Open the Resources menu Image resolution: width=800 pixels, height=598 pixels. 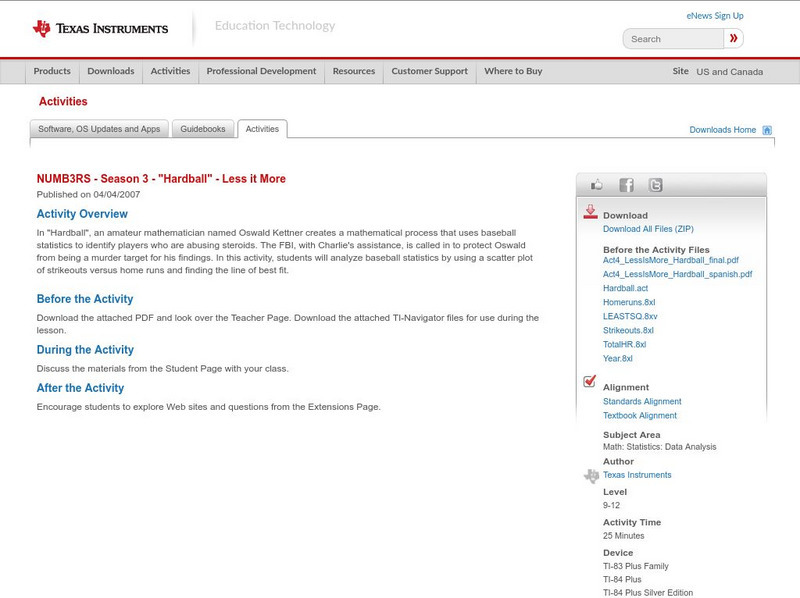tap(354, 71)
